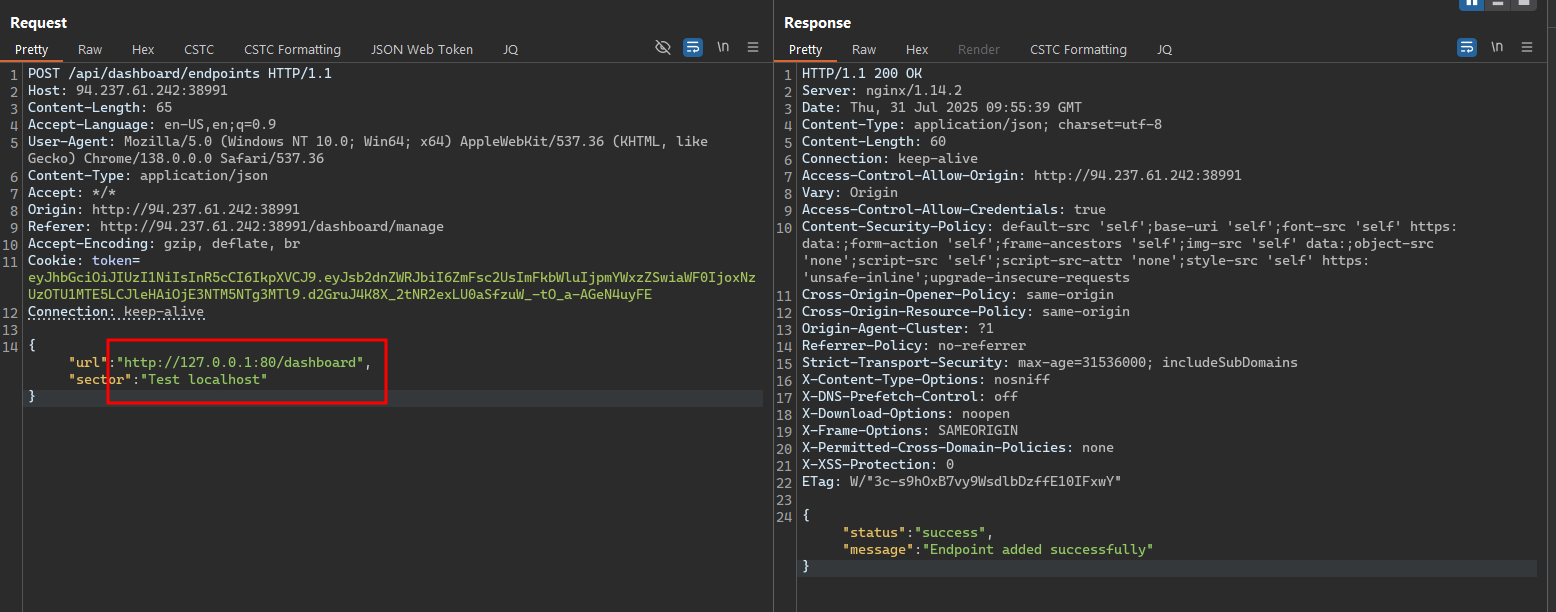
Task: Open the Request pane hamburger menu
Action: [x=753, y=47]
